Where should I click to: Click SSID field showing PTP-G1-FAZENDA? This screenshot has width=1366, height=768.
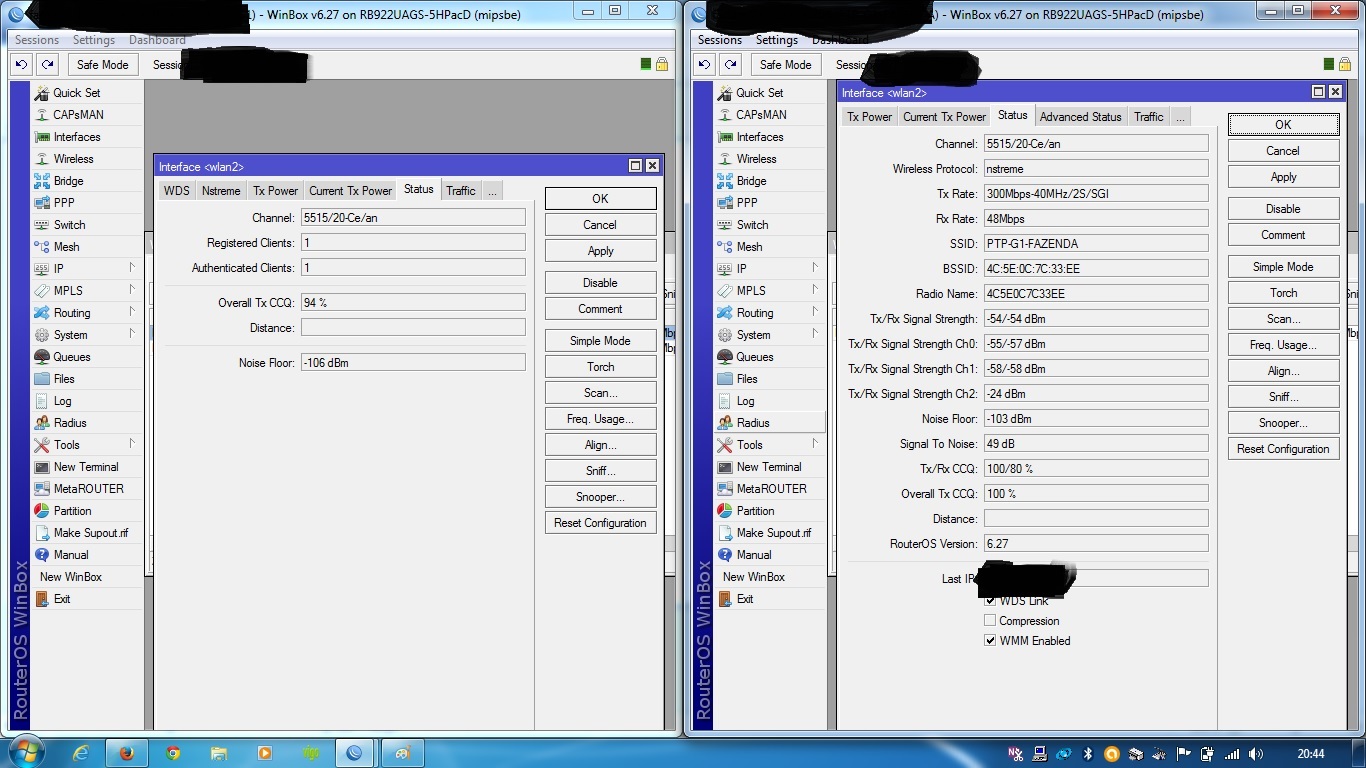click(x=1096, y=244)
